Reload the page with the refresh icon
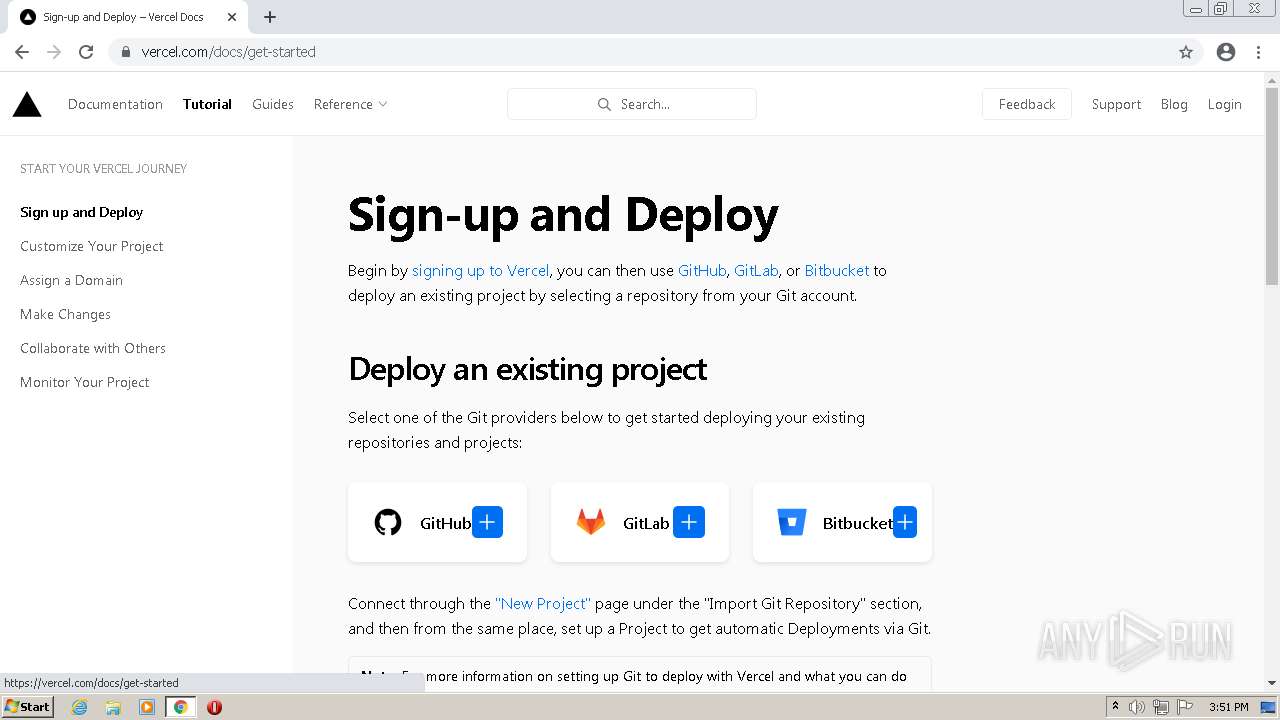The image size is (1280, 720). pyautogui.click(x=86, y=52)
